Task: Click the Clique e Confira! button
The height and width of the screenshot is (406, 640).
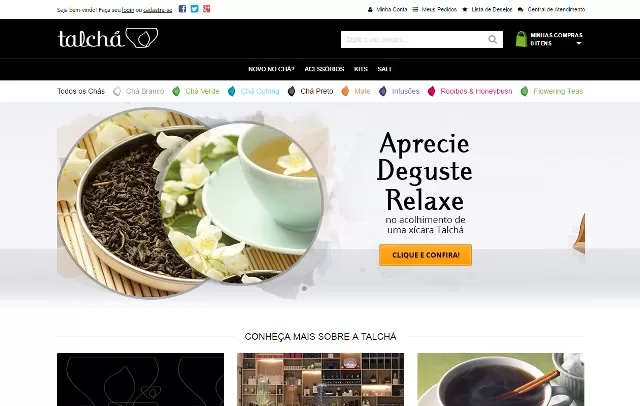Action: [x=425, y=255]
